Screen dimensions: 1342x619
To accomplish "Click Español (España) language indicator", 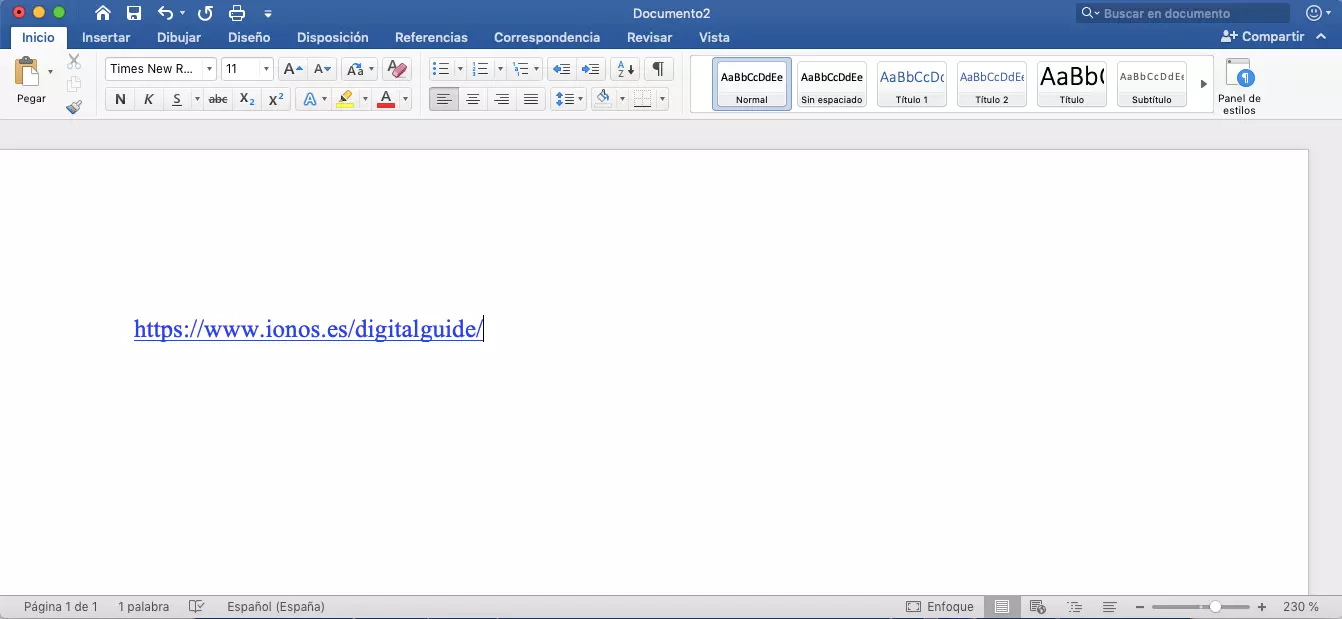I will tap(276, 607).
